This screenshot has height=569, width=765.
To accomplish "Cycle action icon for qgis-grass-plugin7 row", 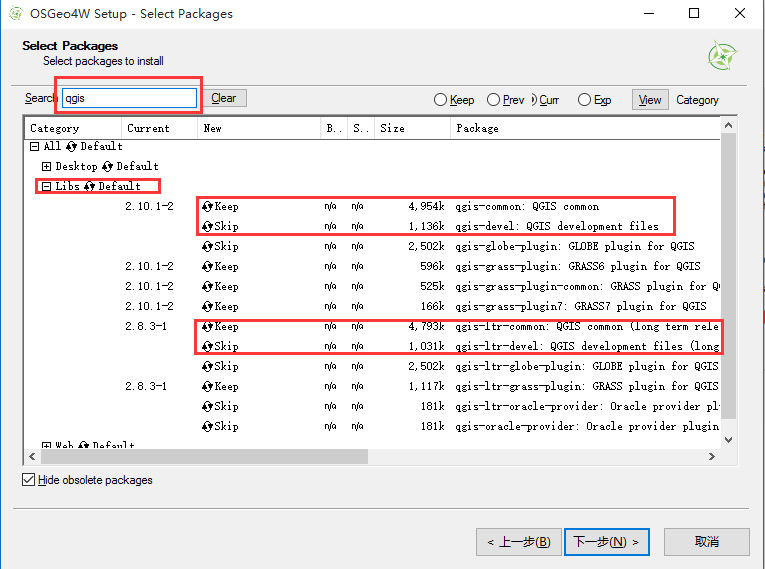I will (x=207, y=306).
